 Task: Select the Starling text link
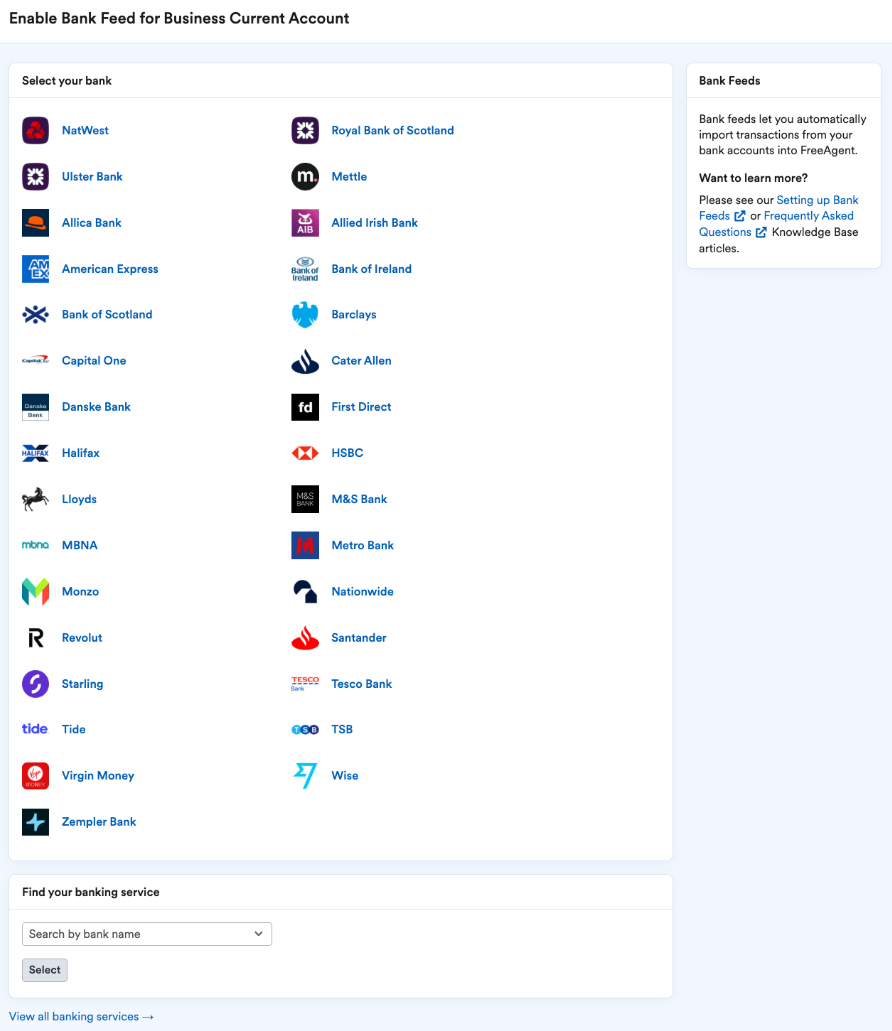[x=82, y=684]
